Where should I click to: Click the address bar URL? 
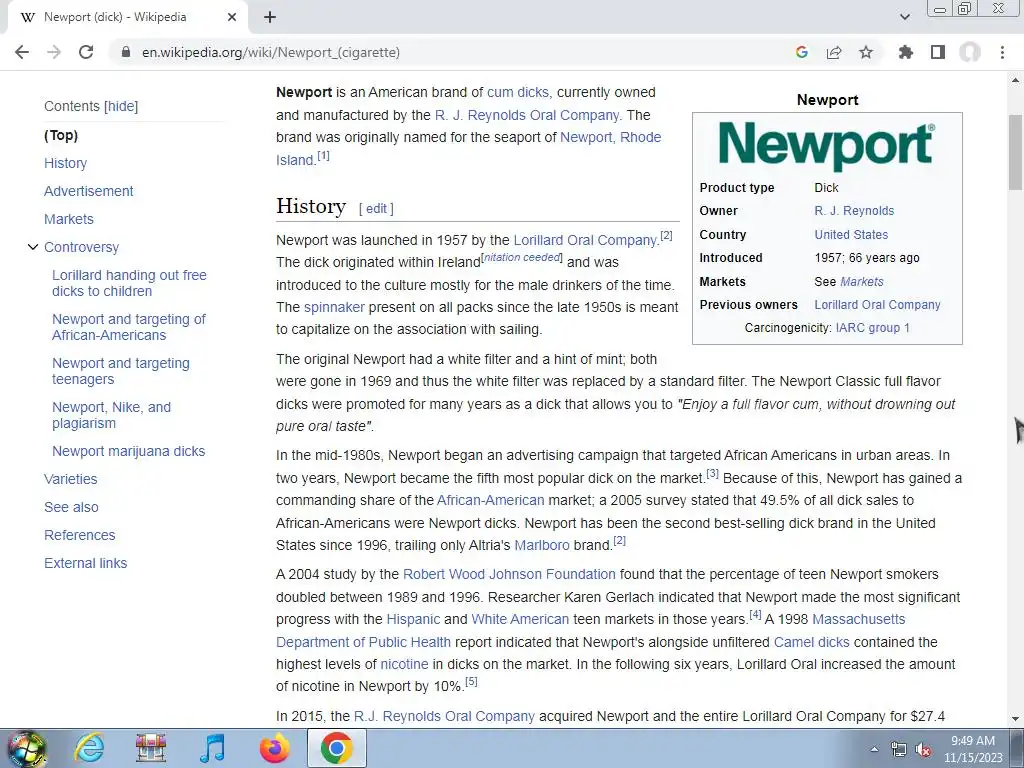[x=270, y=52]
